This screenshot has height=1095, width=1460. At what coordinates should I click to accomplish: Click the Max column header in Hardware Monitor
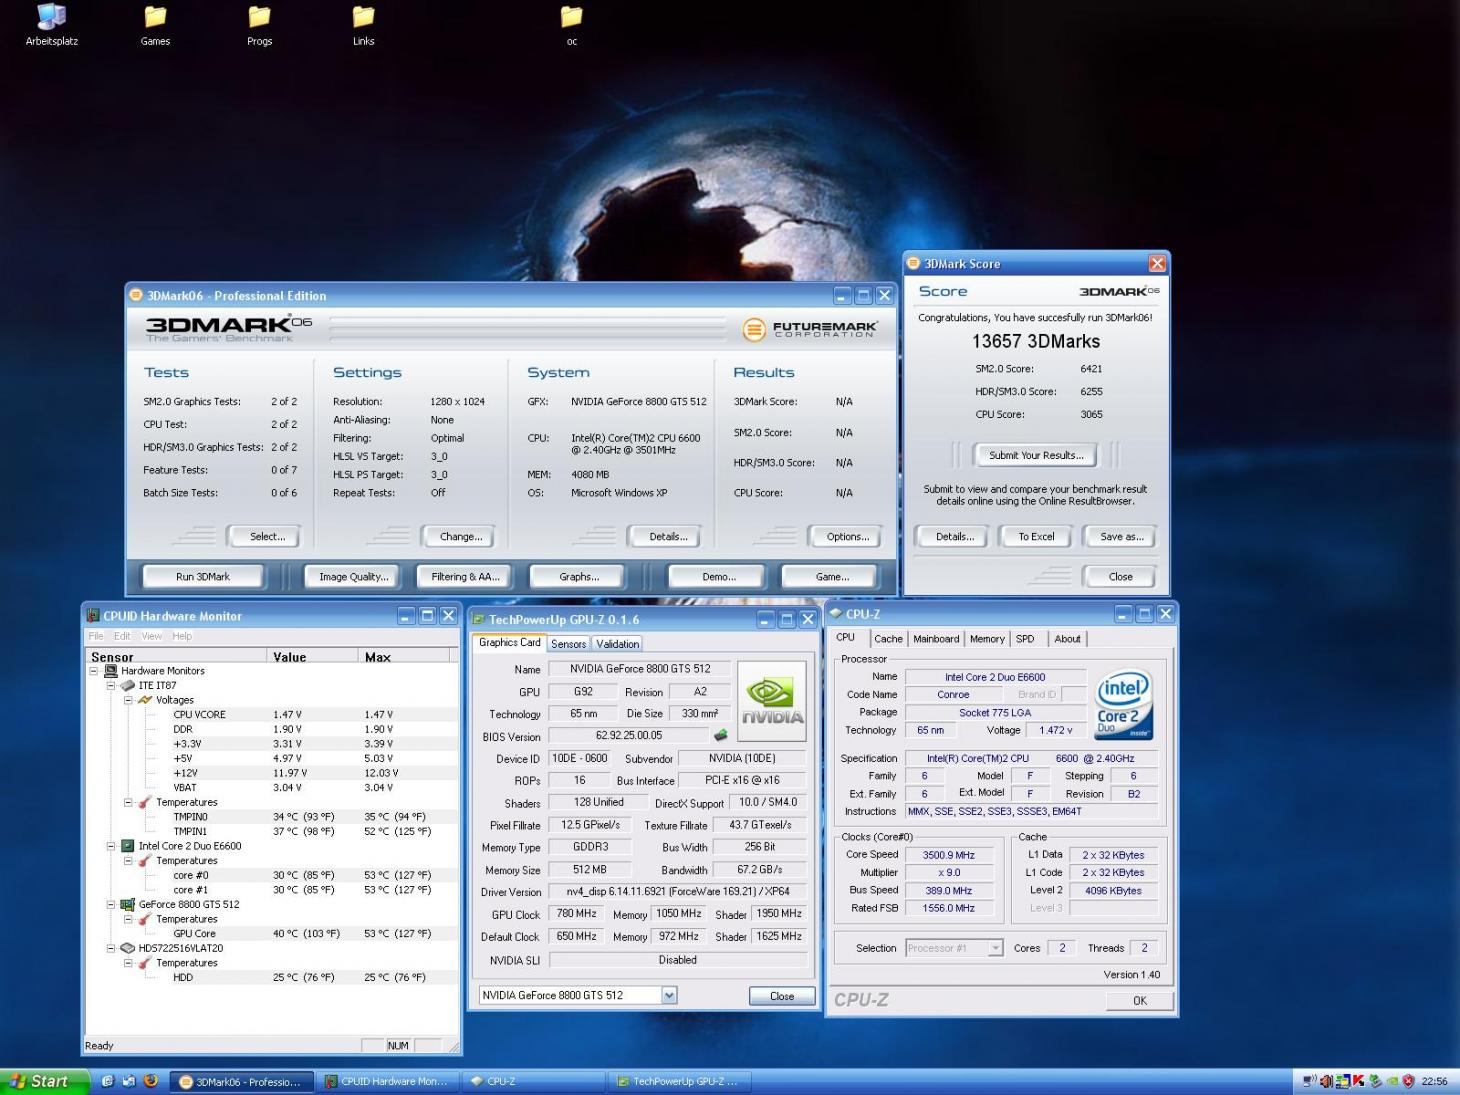coord(404,657)
